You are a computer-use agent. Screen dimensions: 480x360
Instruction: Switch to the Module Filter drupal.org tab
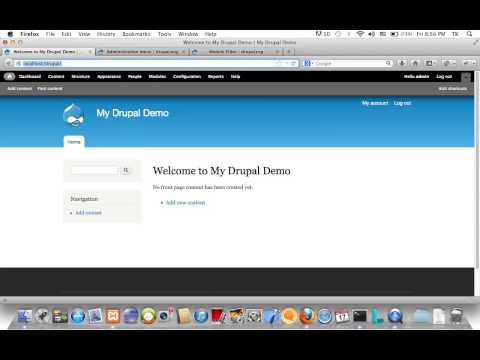(236, 52)
